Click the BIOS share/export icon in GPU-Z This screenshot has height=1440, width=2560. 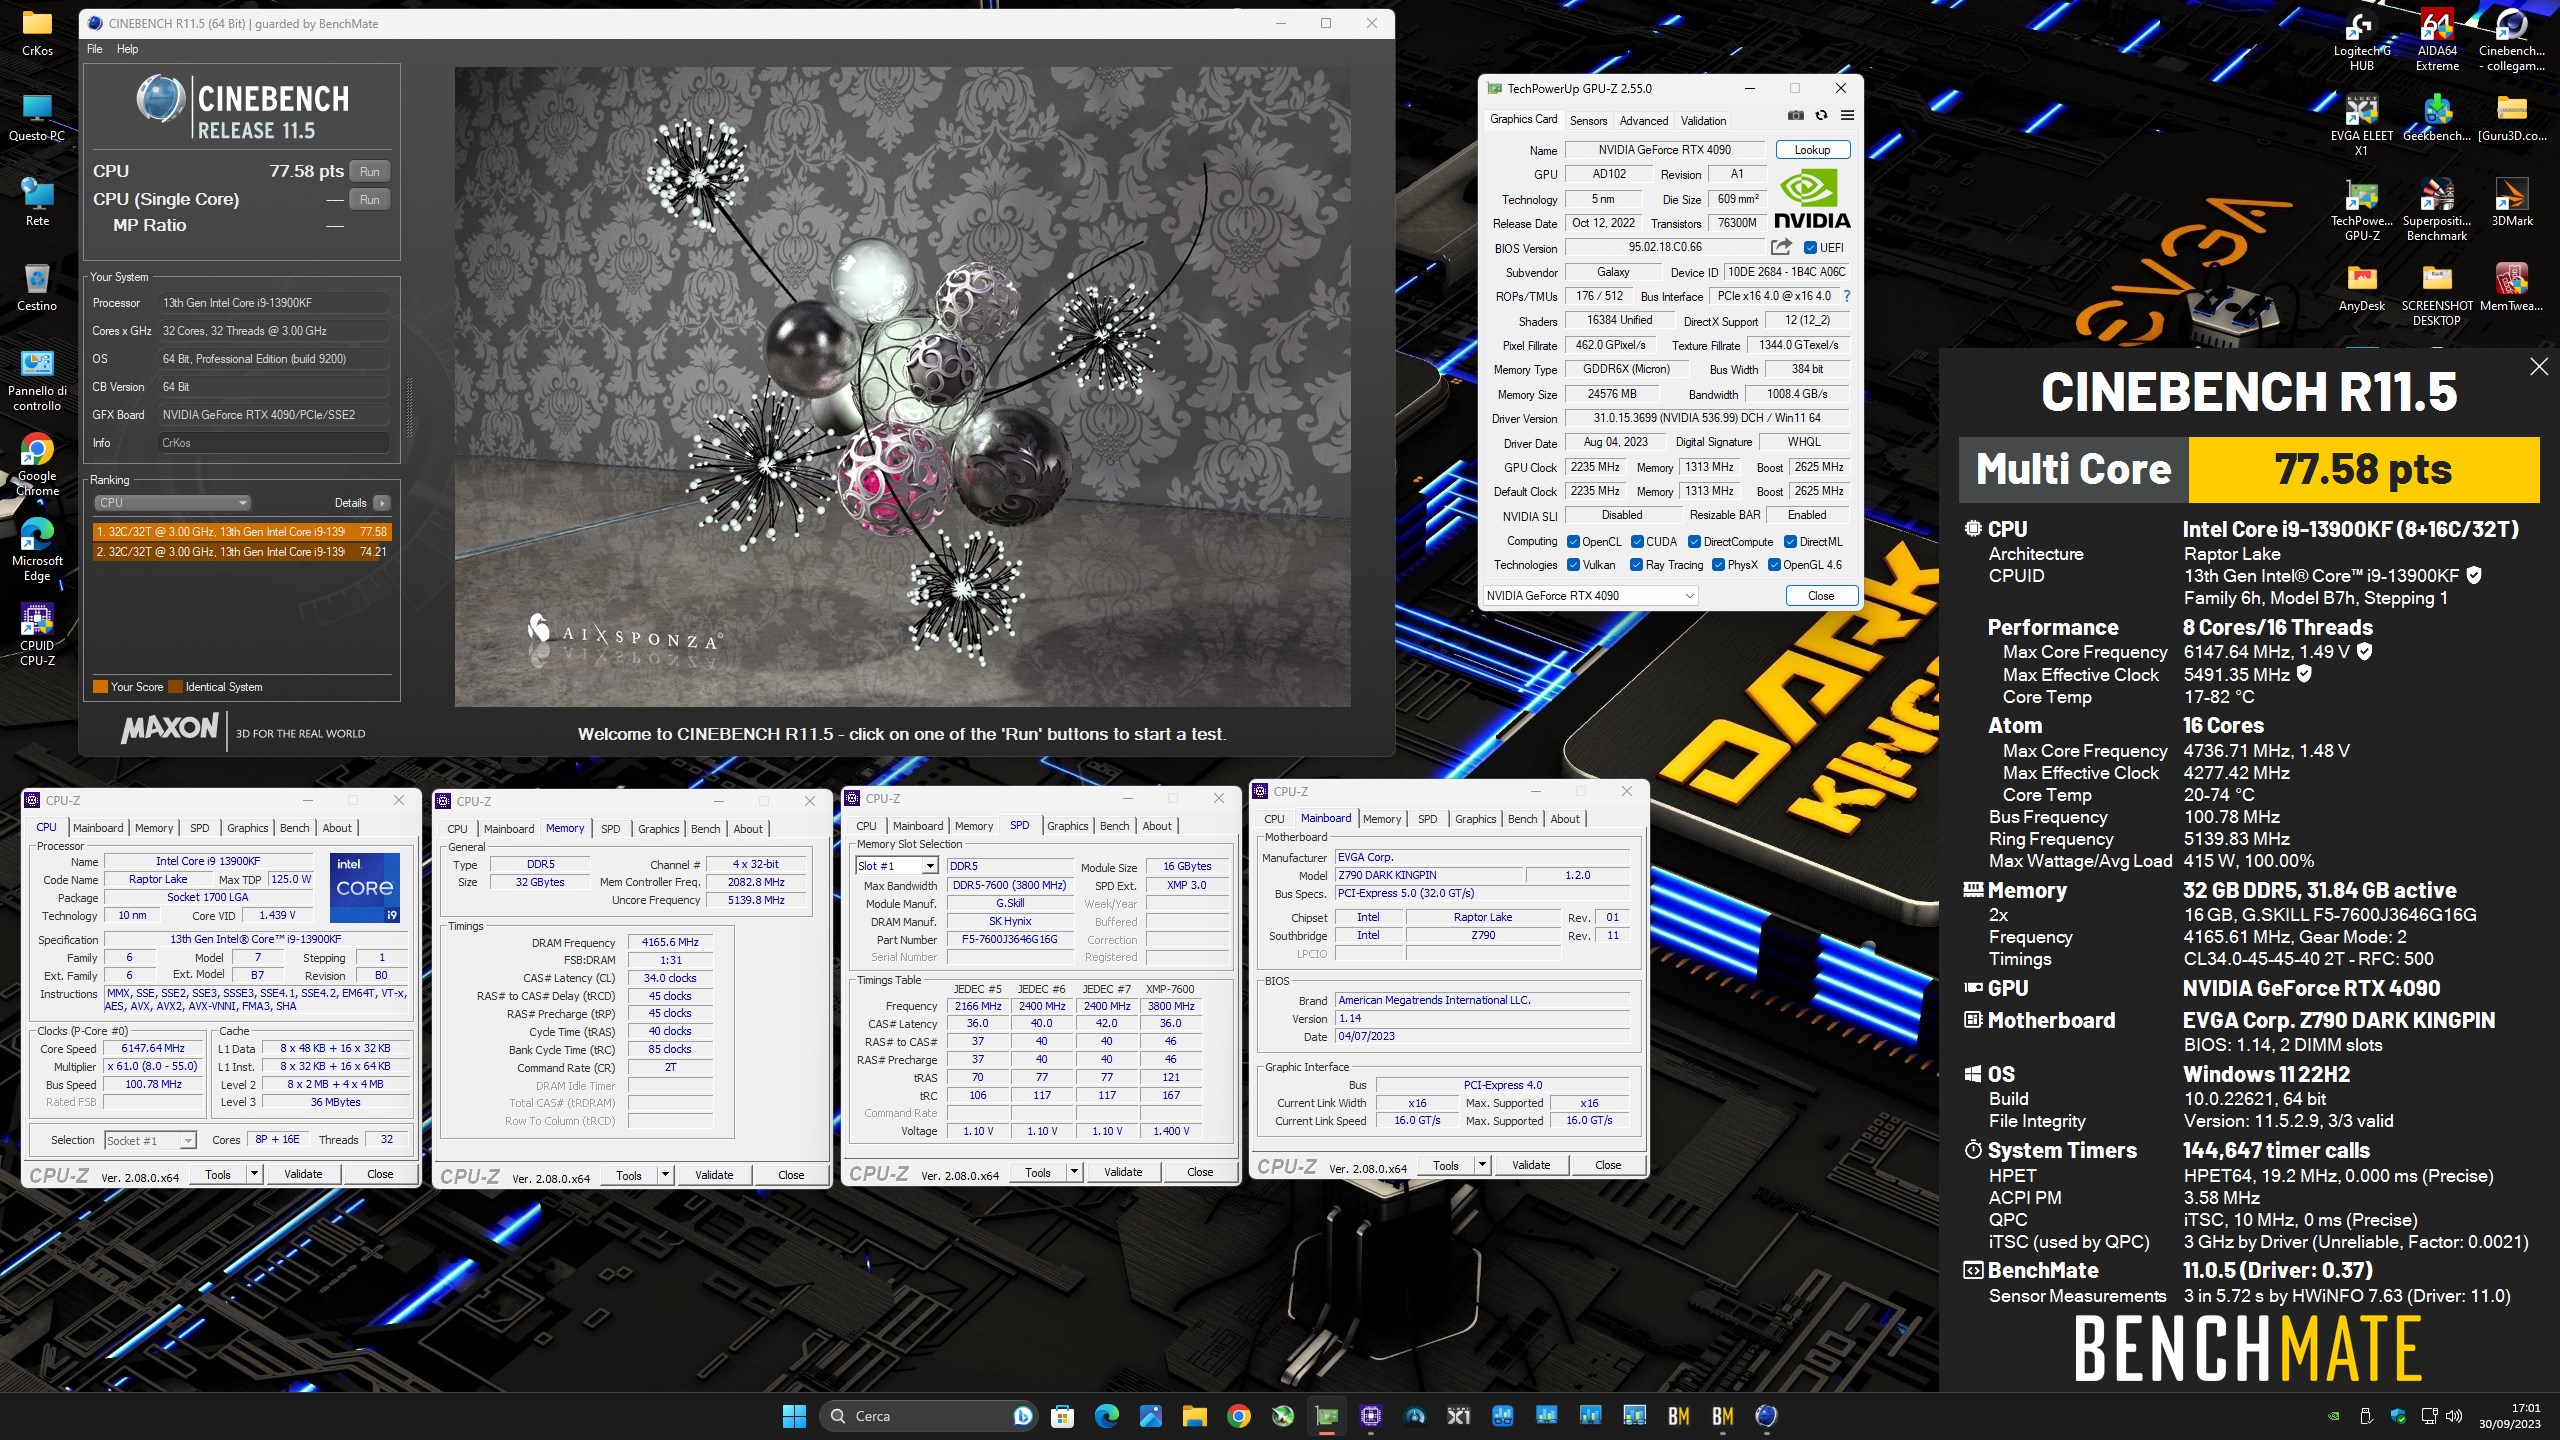pos(1781,247)
